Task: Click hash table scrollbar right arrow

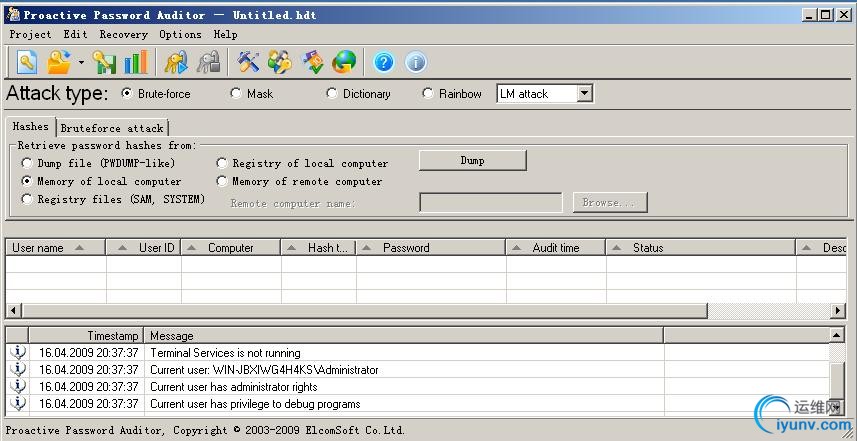Action: (838, 311)
